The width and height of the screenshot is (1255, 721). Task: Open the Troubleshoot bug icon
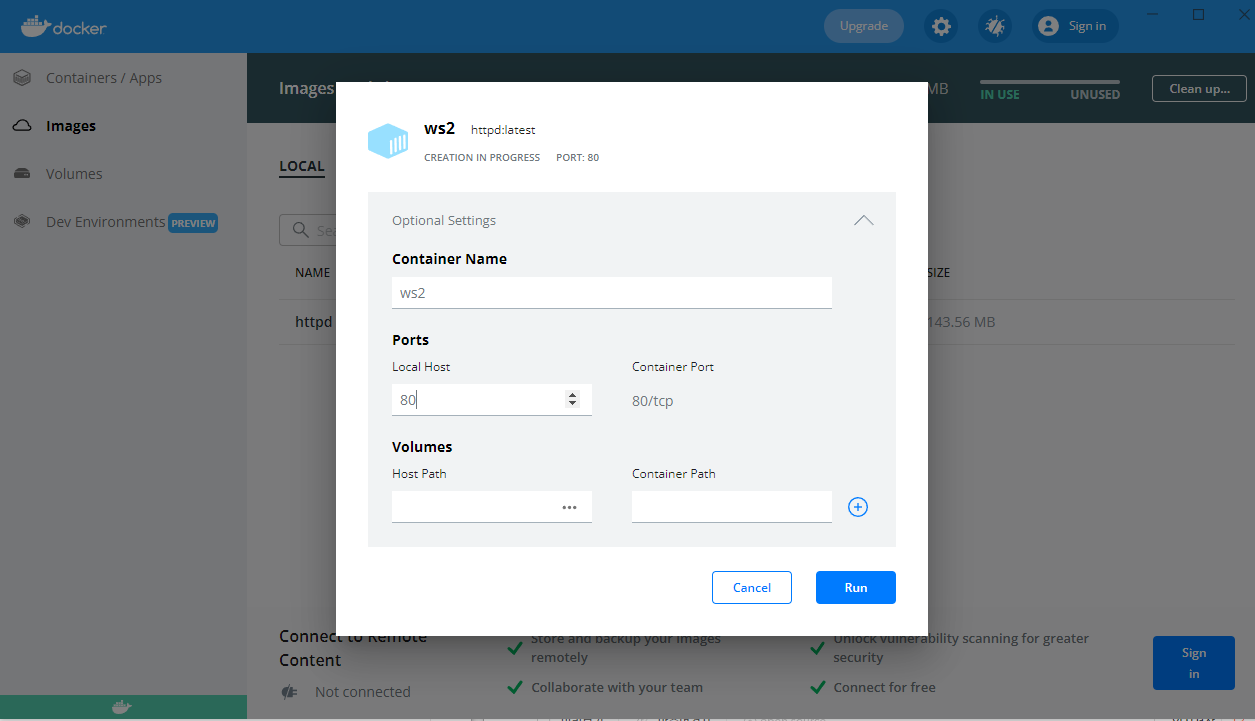995,26
